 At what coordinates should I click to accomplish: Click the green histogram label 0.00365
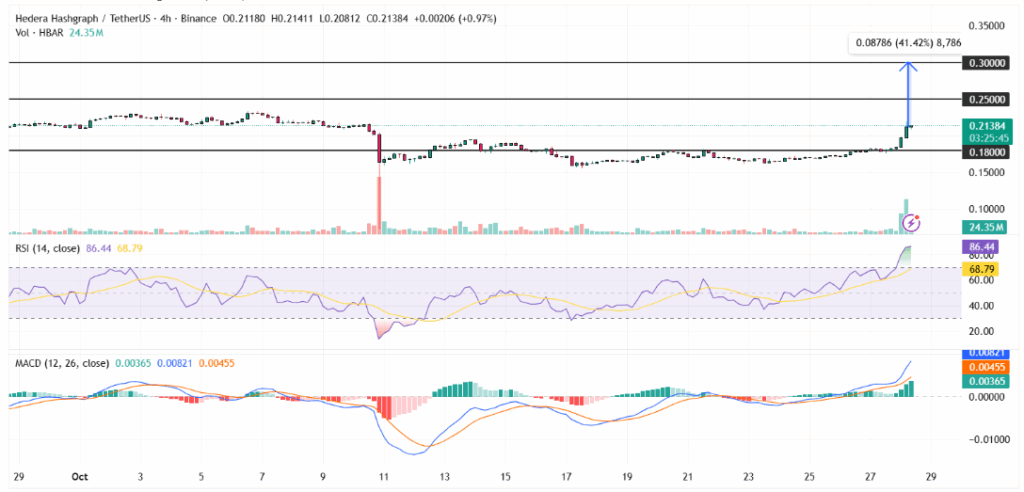coord(984,379)
